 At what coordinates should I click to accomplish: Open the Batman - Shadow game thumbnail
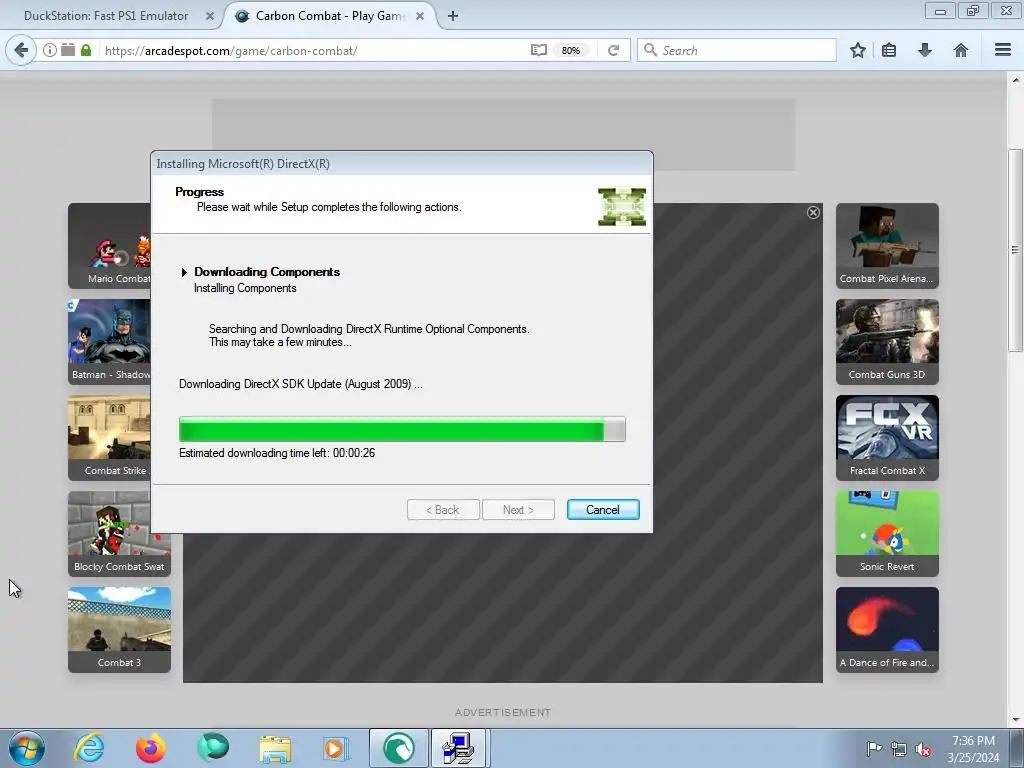point(109,342)
